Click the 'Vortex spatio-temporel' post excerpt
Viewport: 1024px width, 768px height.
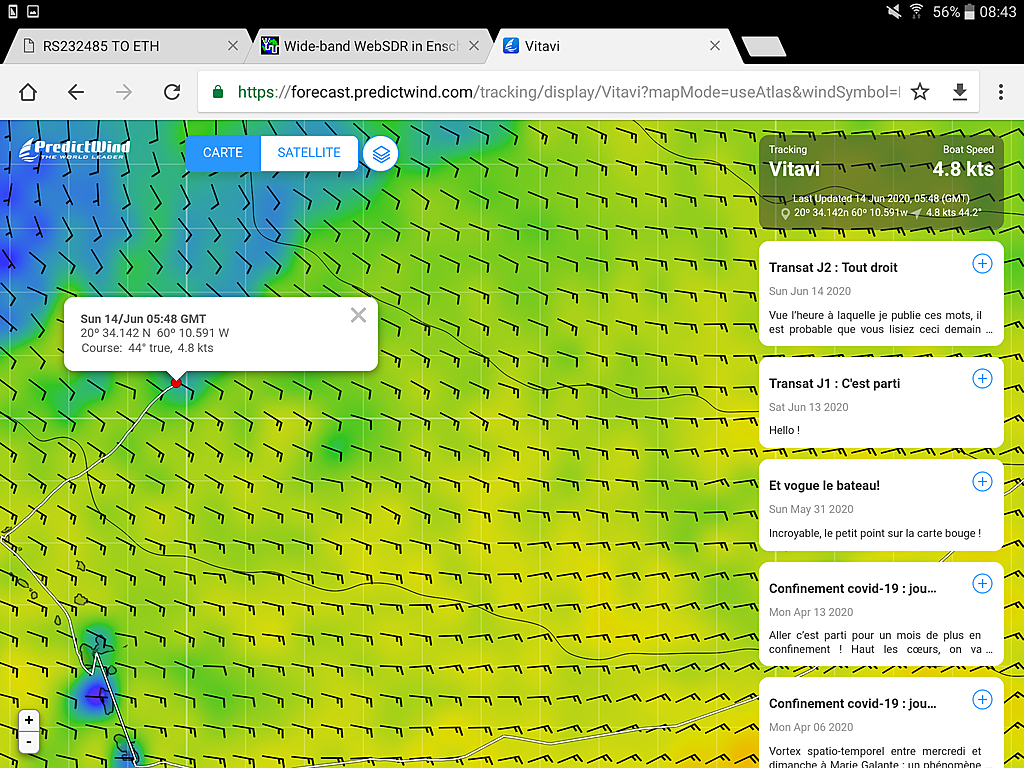875,757
